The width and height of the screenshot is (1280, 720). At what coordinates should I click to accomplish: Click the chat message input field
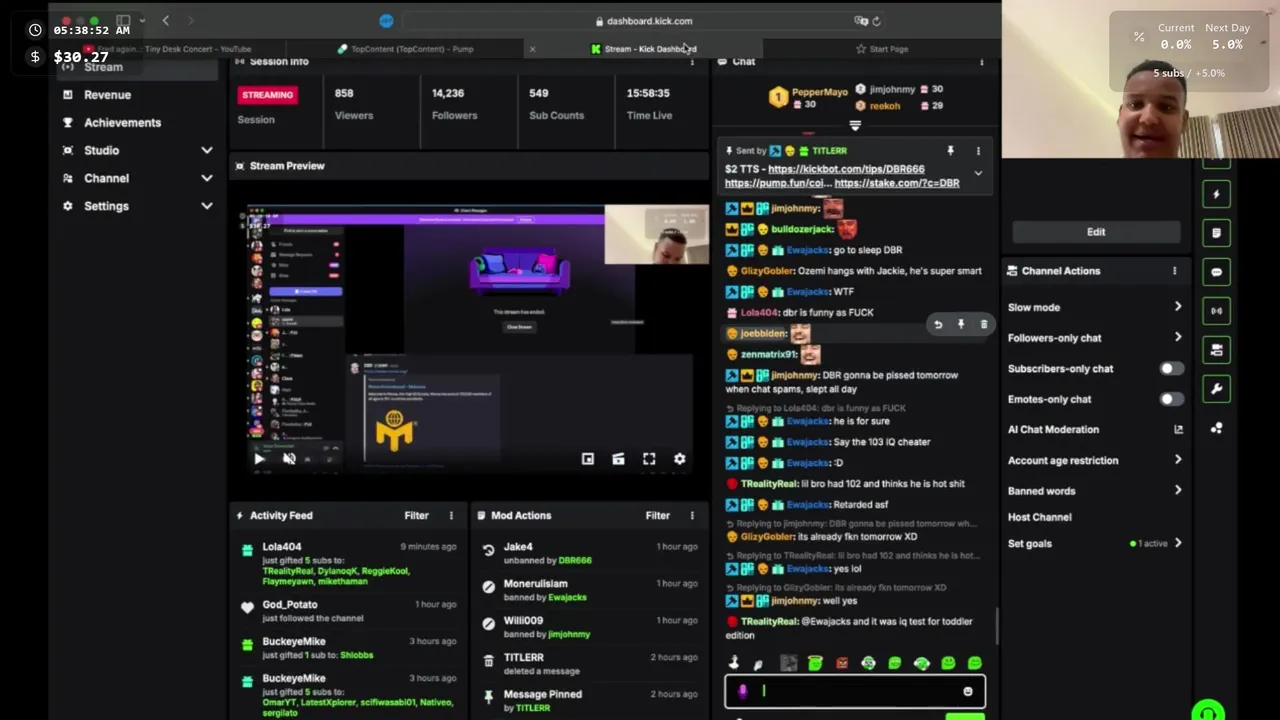[x=855, y=691]
